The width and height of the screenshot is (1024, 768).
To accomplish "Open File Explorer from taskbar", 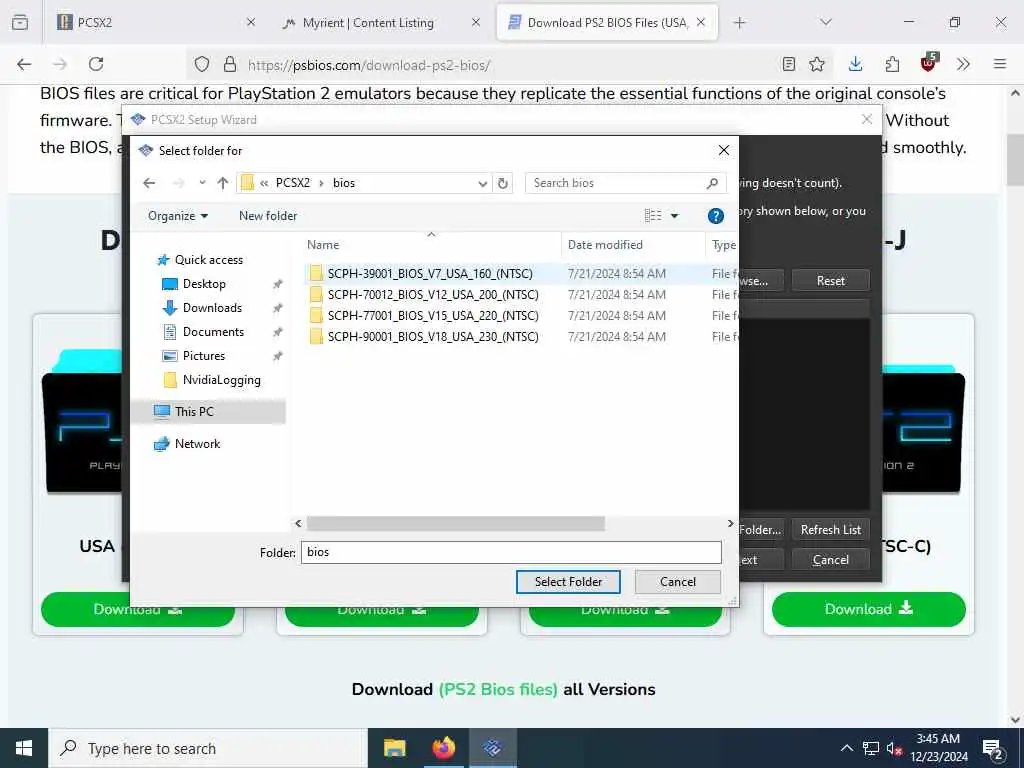I will tap(394, 748).
